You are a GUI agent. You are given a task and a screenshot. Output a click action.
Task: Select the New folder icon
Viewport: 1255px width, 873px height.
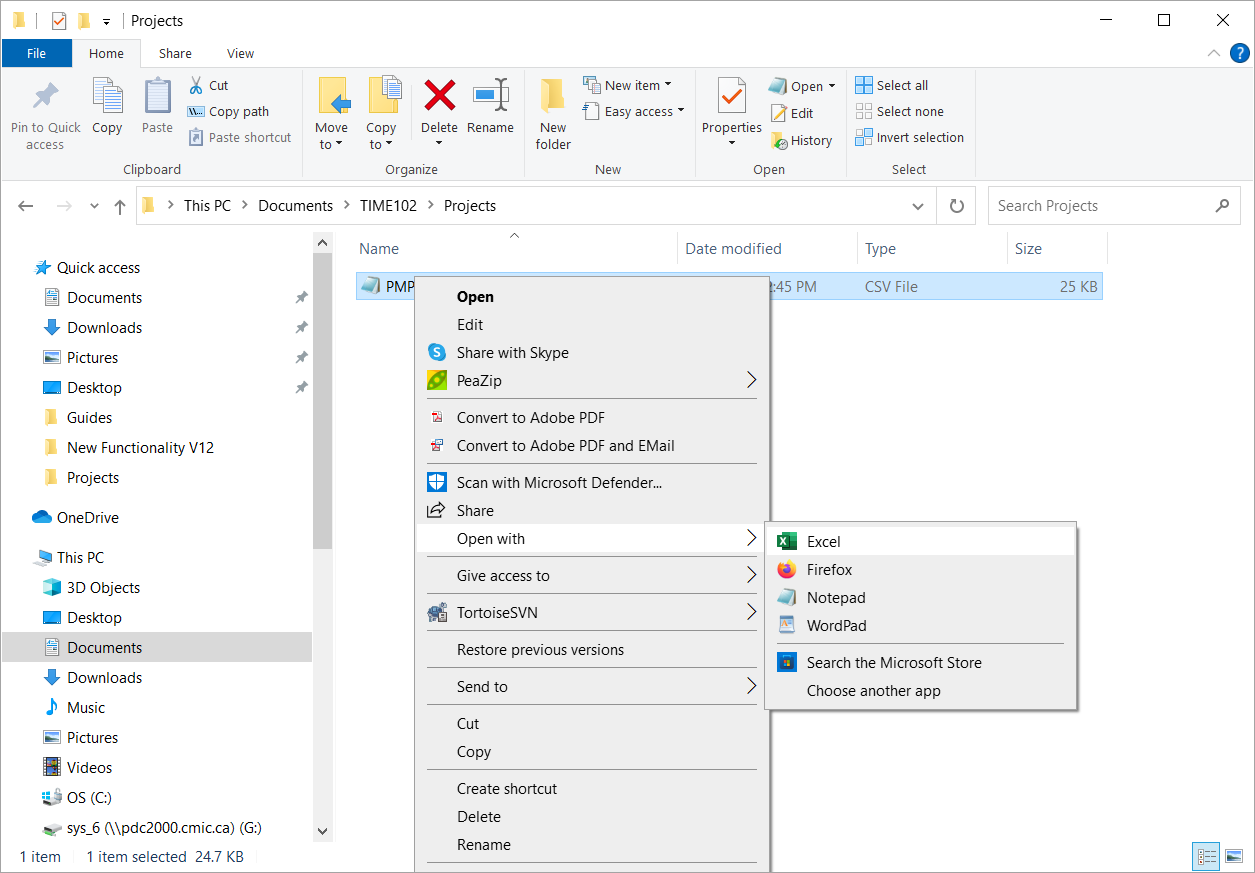click(x=552, y=108)
